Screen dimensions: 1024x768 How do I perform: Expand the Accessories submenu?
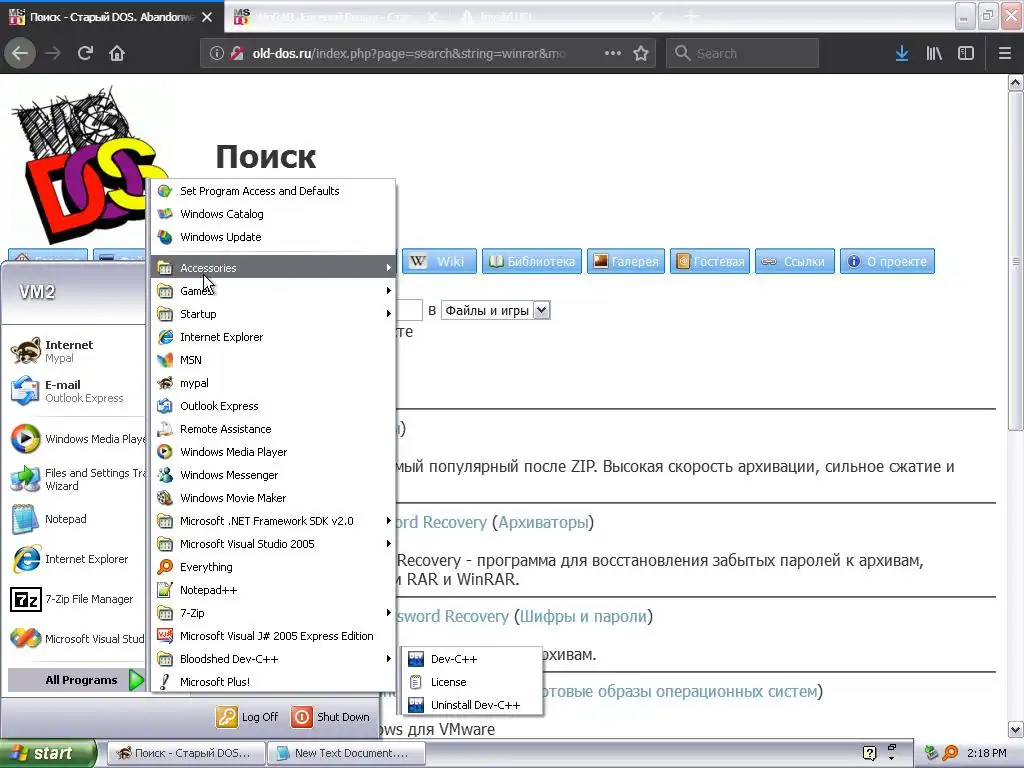(273, 267)
